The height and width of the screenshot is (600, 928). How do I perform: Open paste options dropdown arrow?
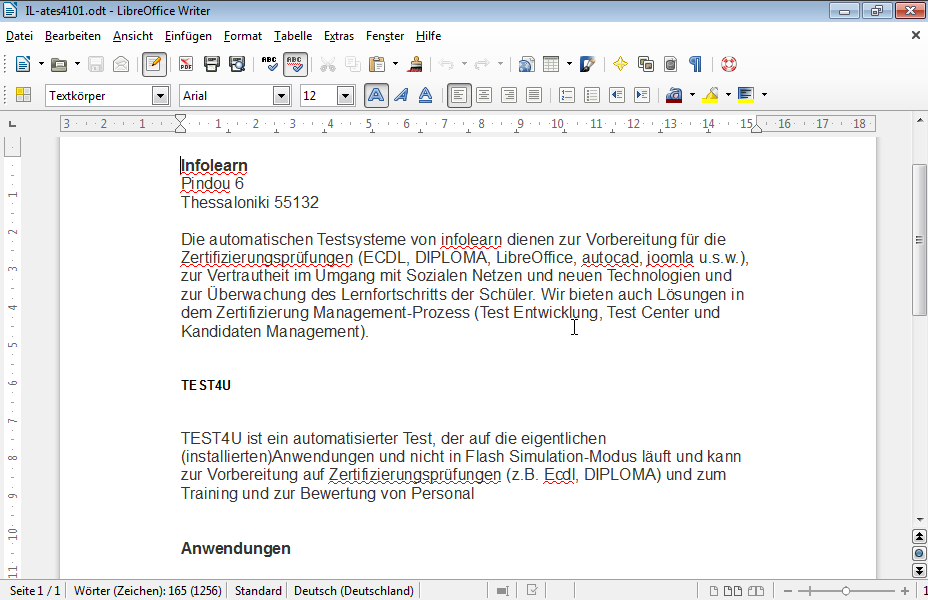point(395,64)
